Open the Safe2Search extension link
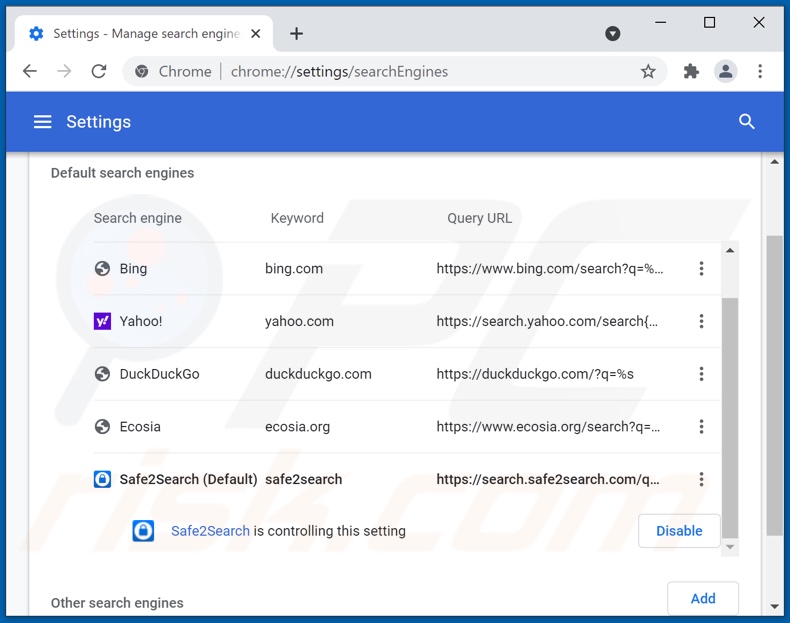This screenshot has height=623, width=790. pyautogui.click(x=210, y=531)
